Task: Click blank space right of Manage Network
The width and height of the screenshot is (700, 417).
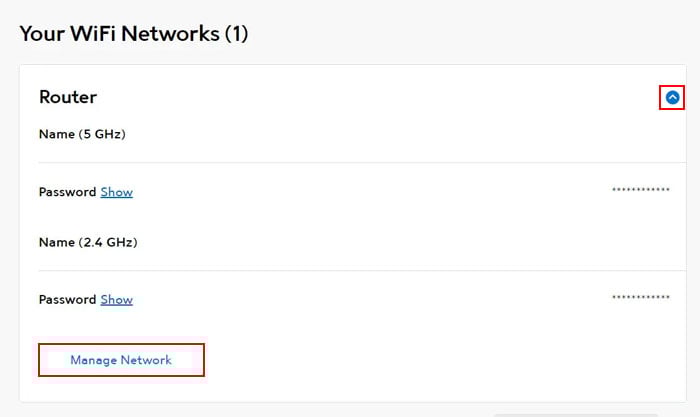Action: pyautogui.click(x=442, y=360)
